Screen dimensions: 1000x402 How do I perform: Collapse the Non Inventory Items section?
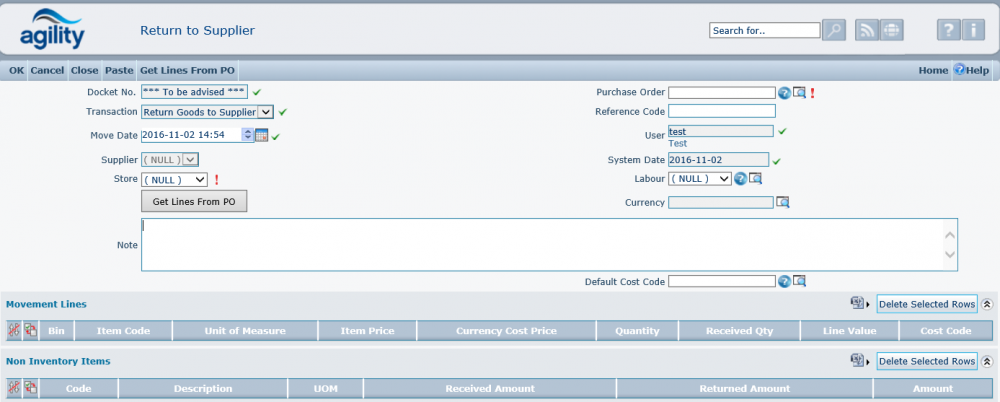pyautogui.click(x=987, y=361)
